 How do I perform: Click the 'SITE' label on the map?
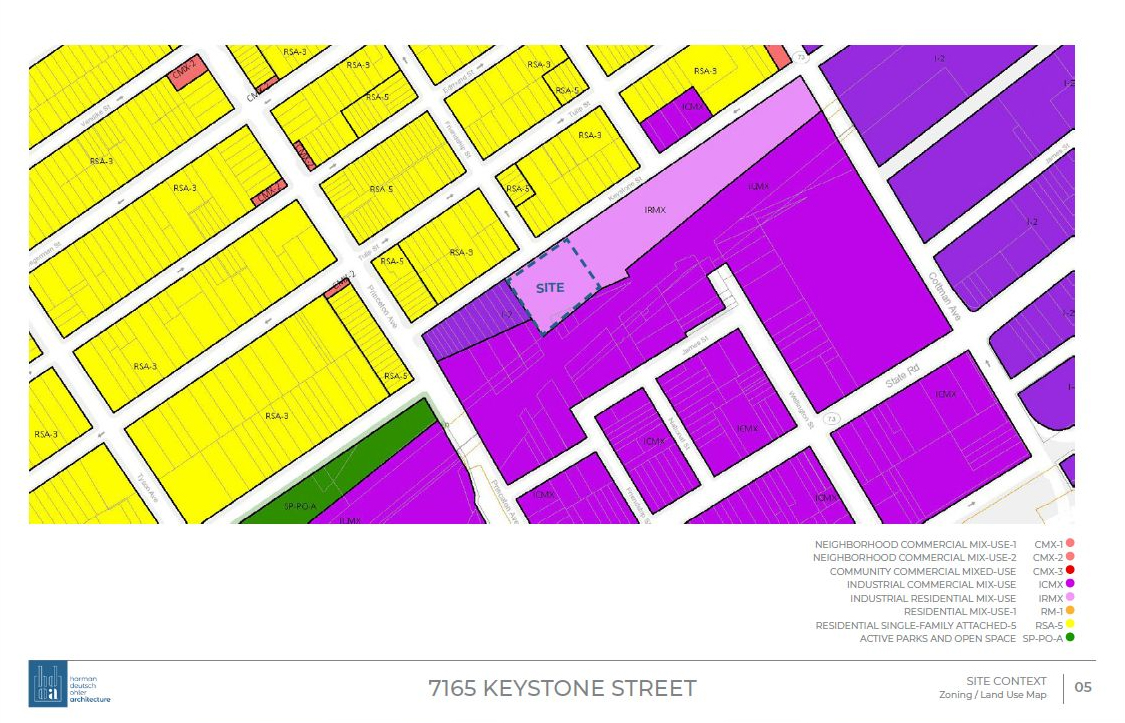[x=550, y=288]
